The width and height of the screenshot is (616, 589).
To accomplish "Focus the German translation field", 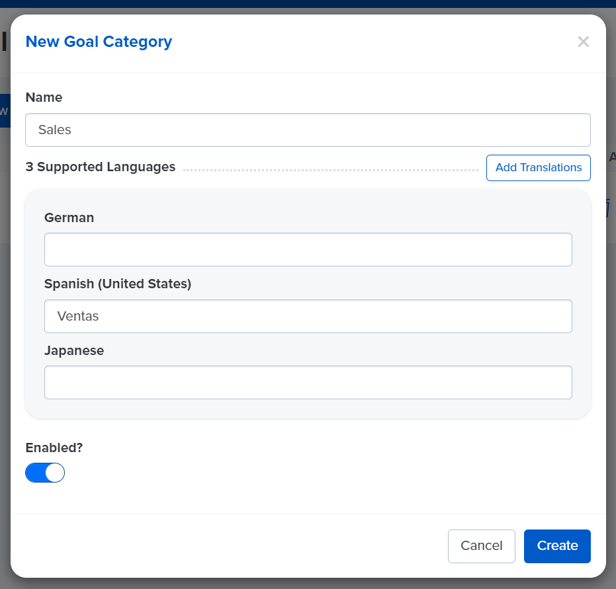I will click(x=308, y=250).
